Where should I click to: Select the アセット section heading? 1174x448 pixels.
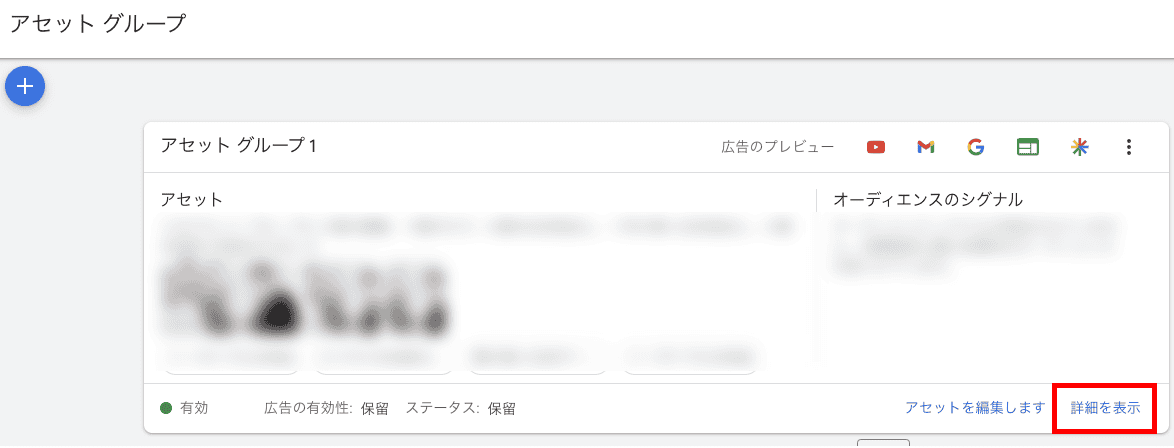(x=192, y=200)
